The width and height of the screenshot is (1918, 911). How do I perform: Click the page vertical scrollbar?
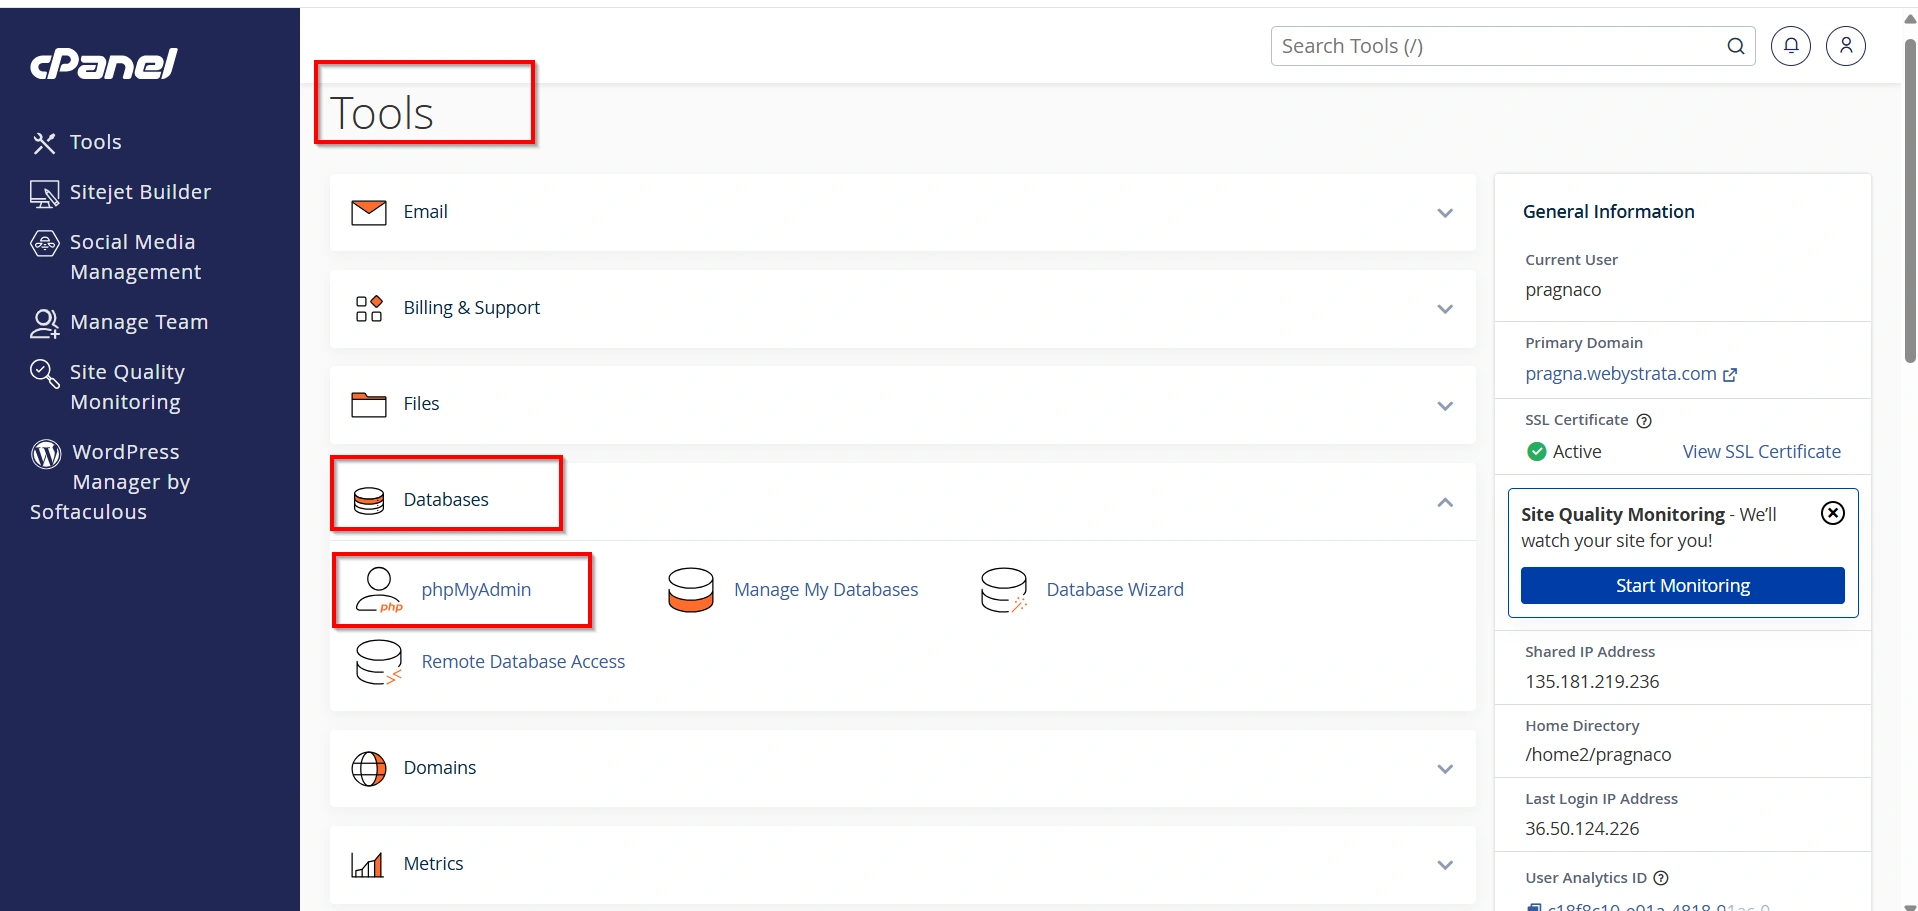(x=1910, y=200)
